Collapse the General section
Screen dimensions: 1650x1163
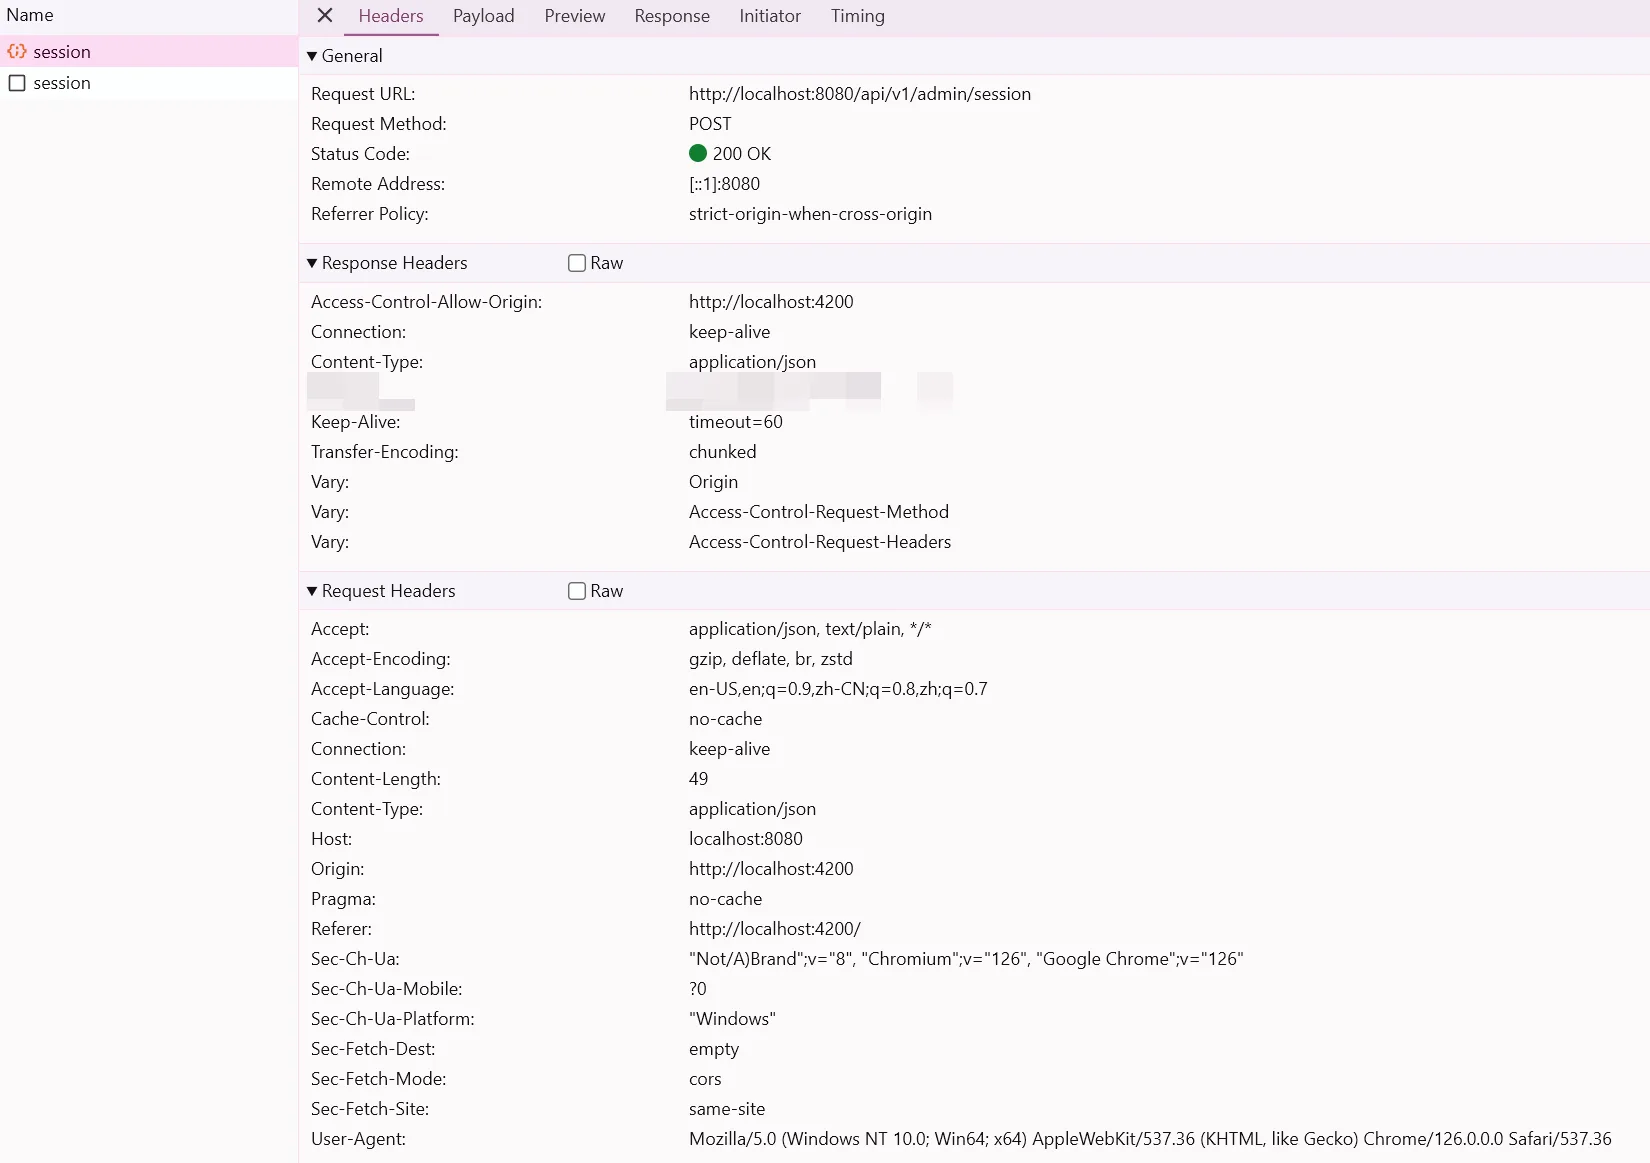click(312, 56)
